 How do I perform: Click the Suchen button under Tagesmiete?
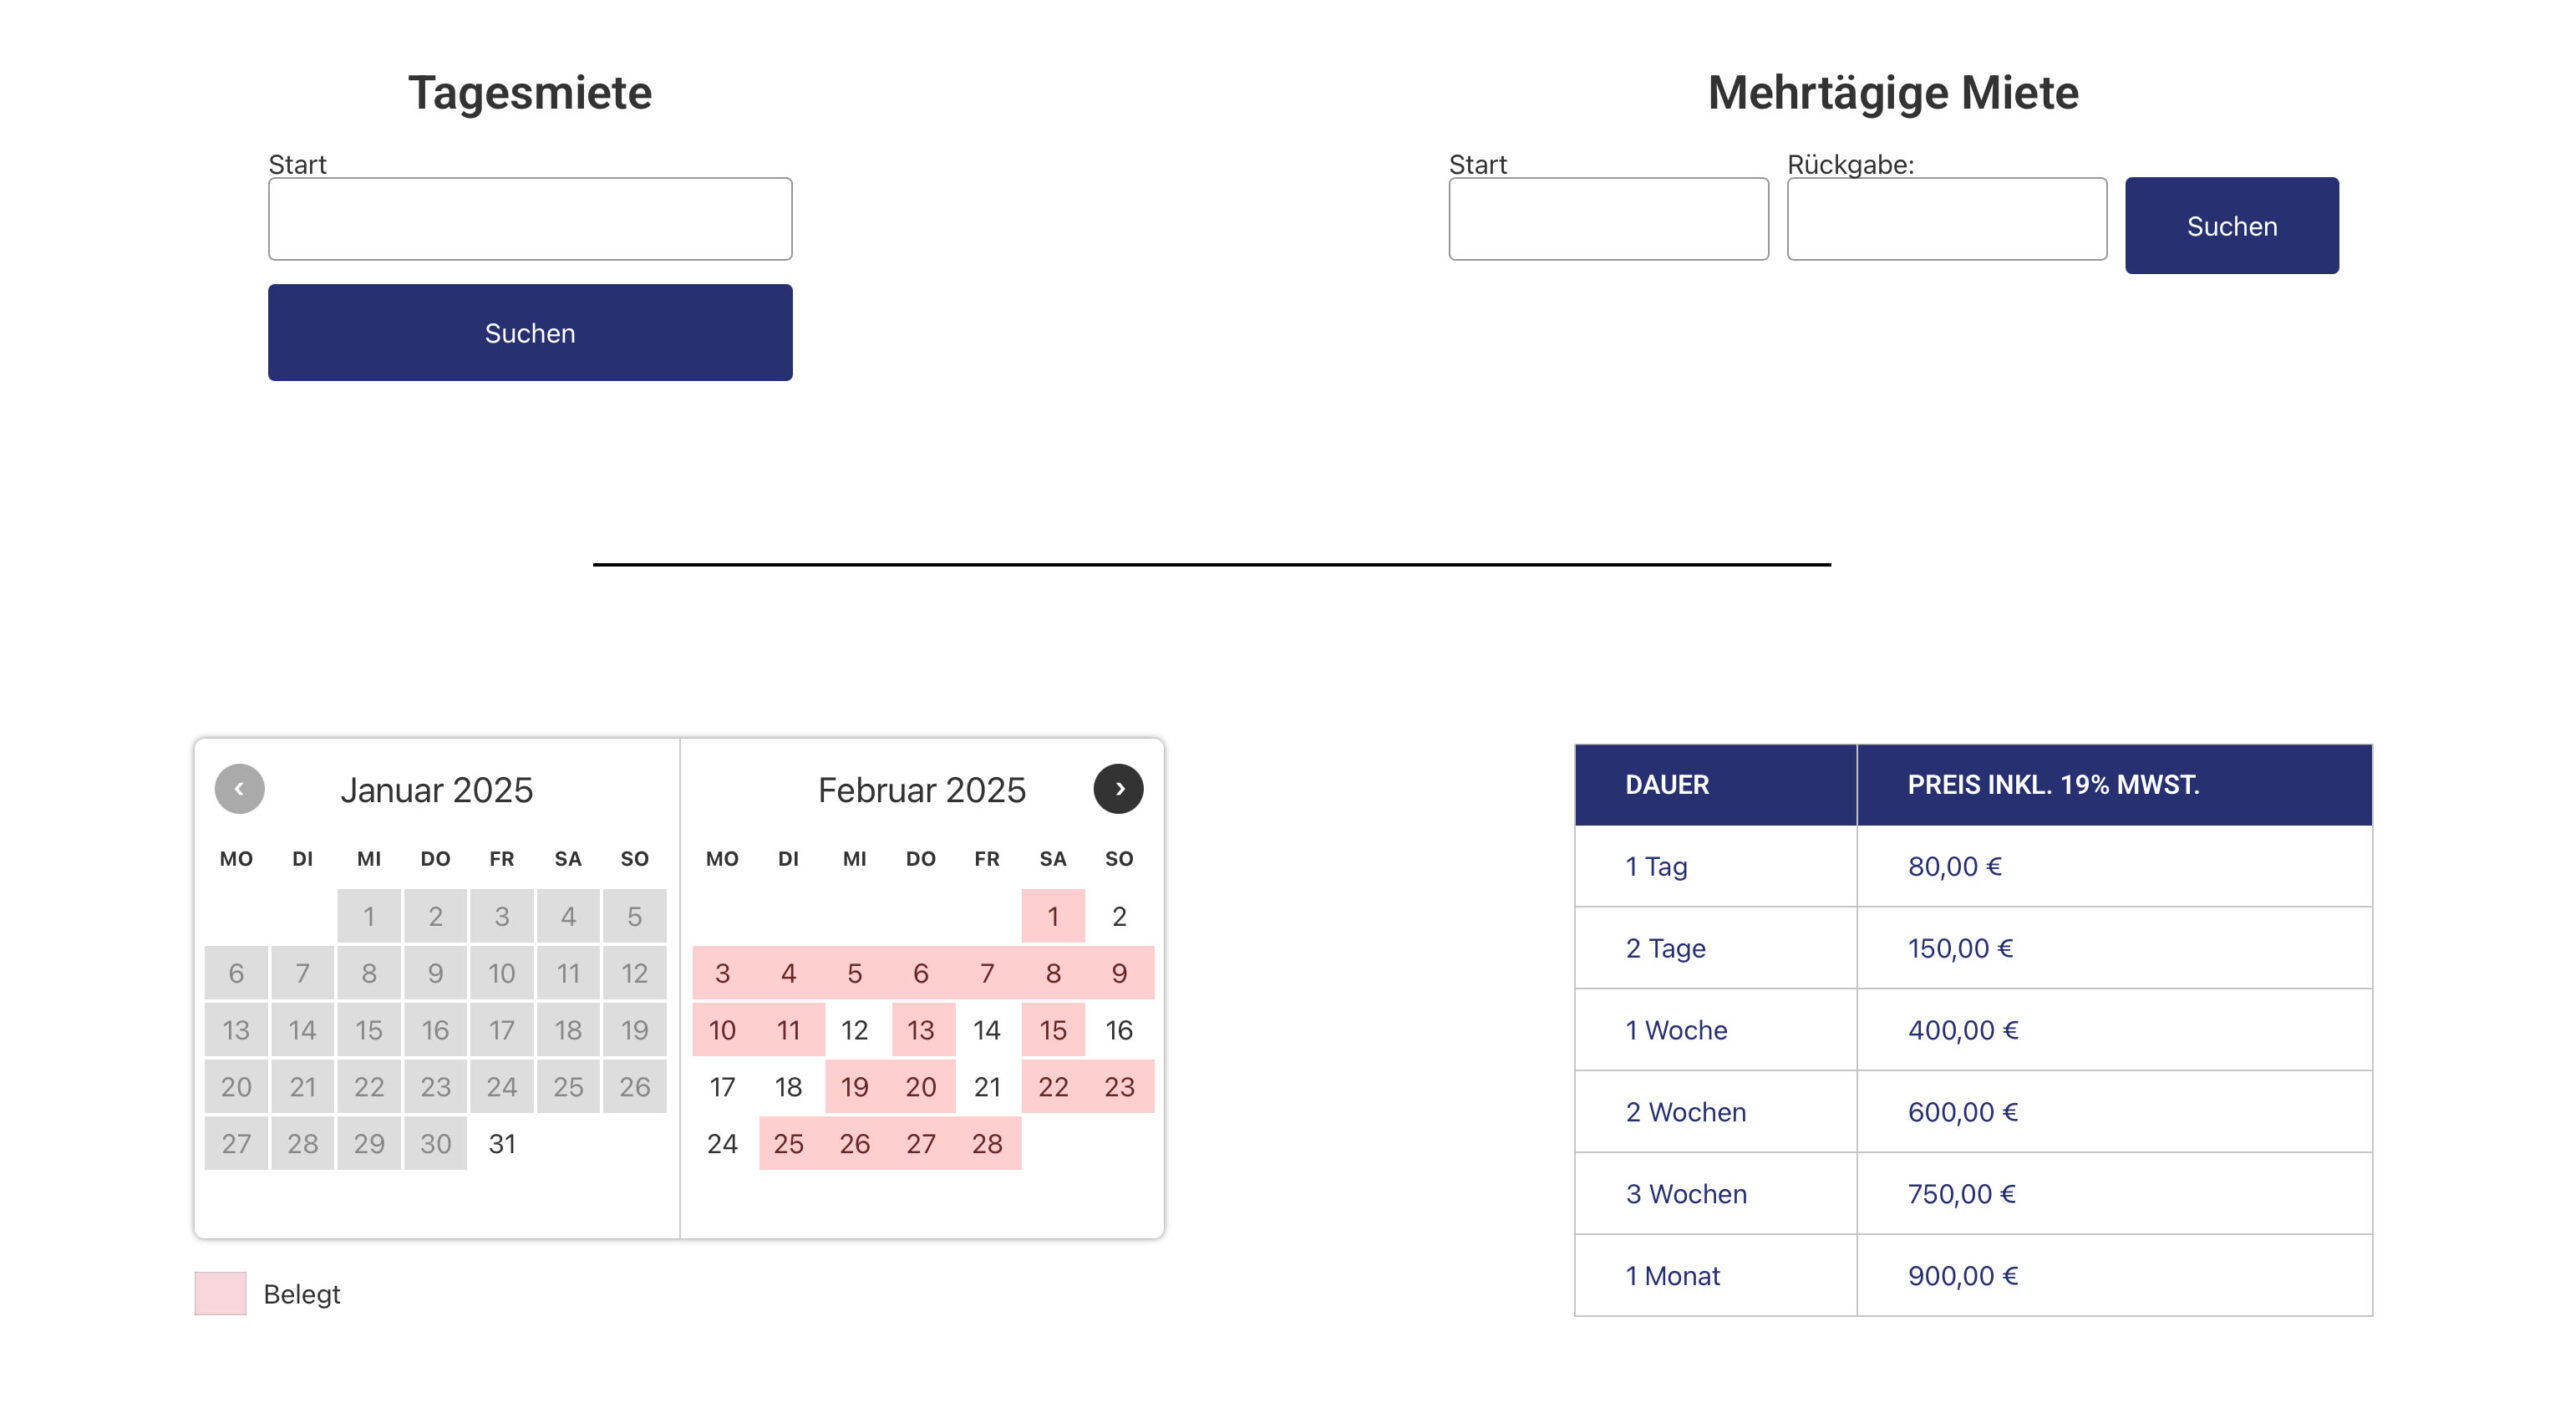(530, 333)
